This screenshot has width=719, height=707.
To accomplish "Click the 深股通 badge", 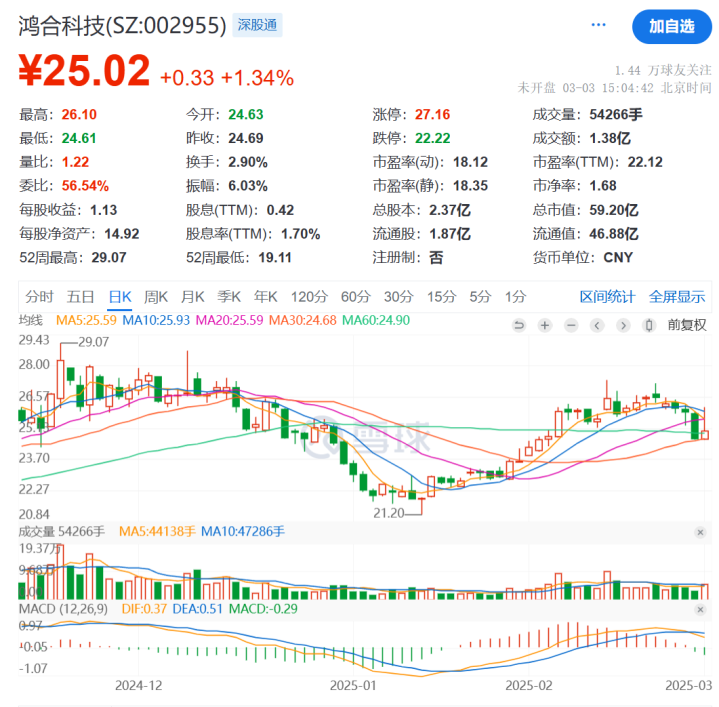I will (257, 25).
